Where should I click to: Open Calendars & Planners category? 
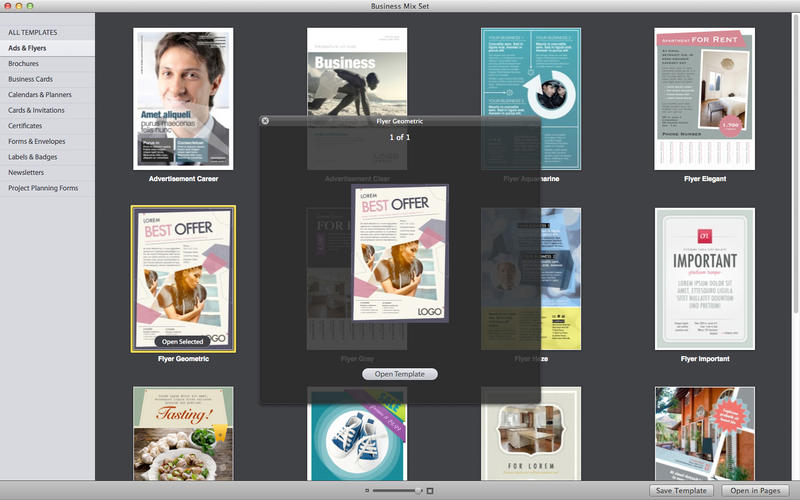coord(47,94)
